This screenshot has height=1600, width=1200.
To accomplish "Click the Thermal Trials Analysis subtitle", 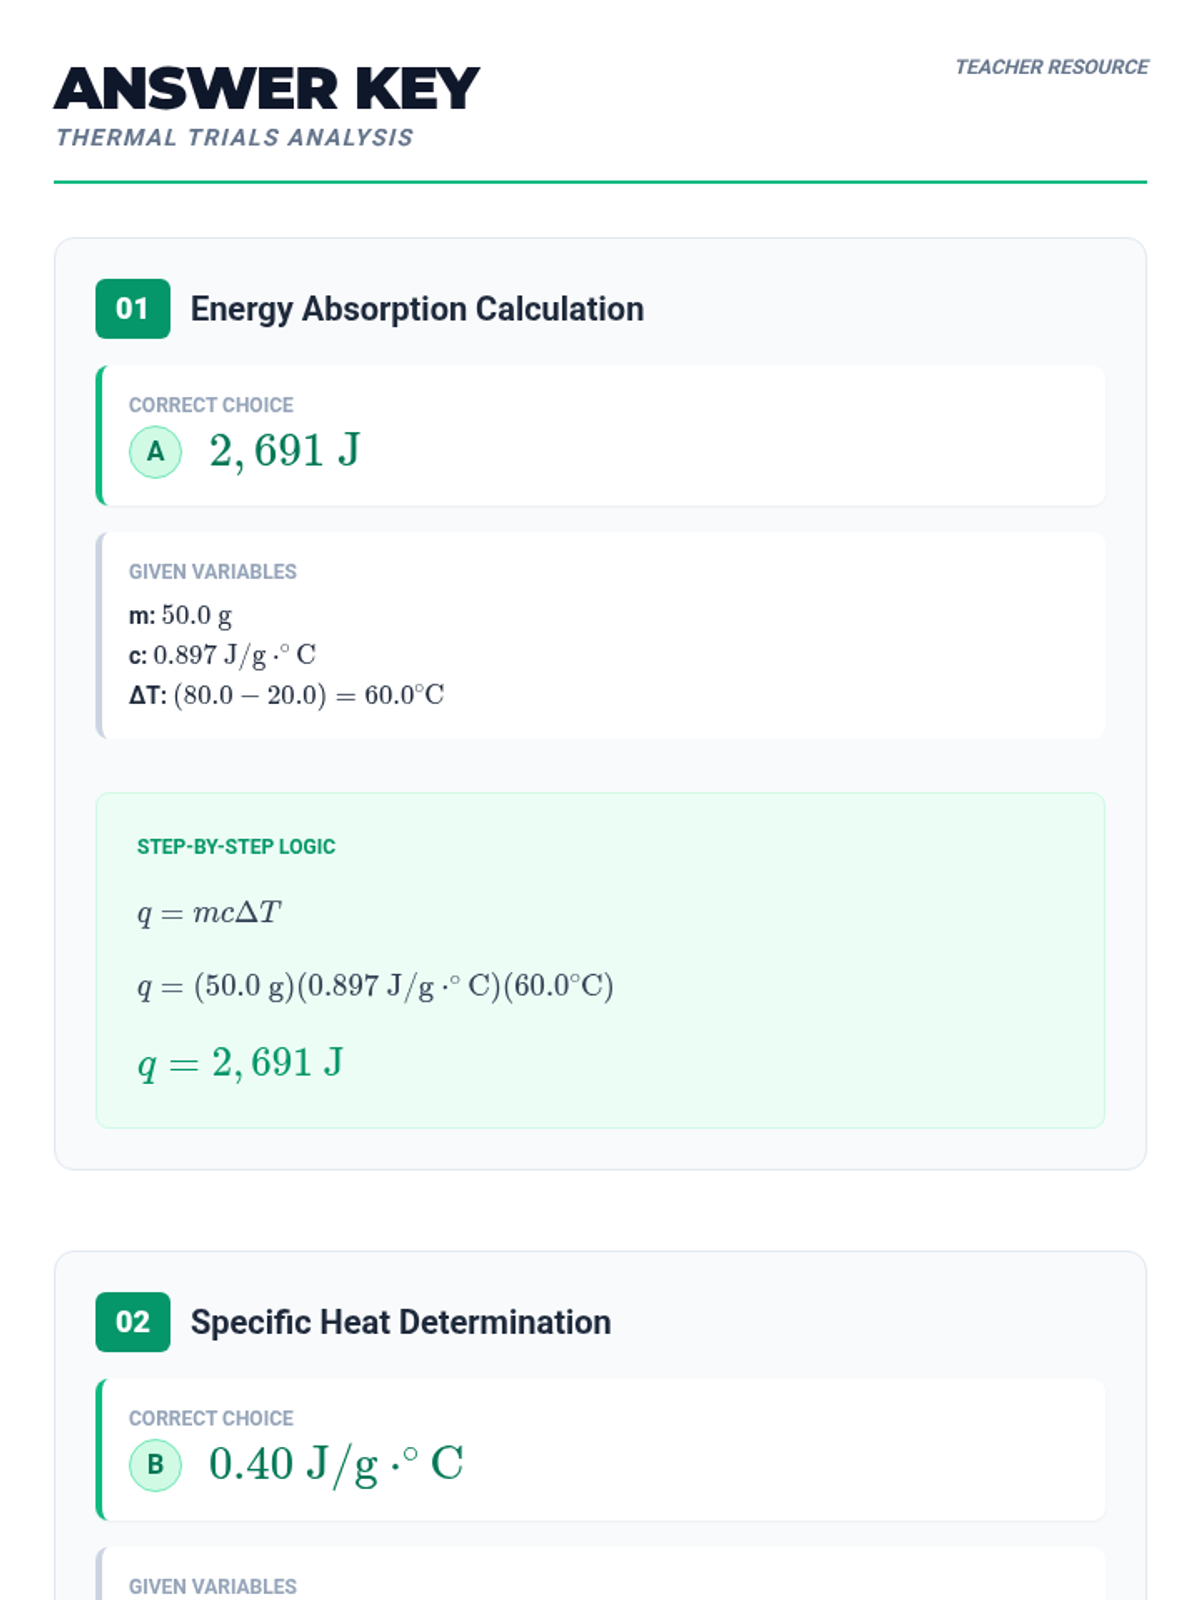I will (234, 138).
